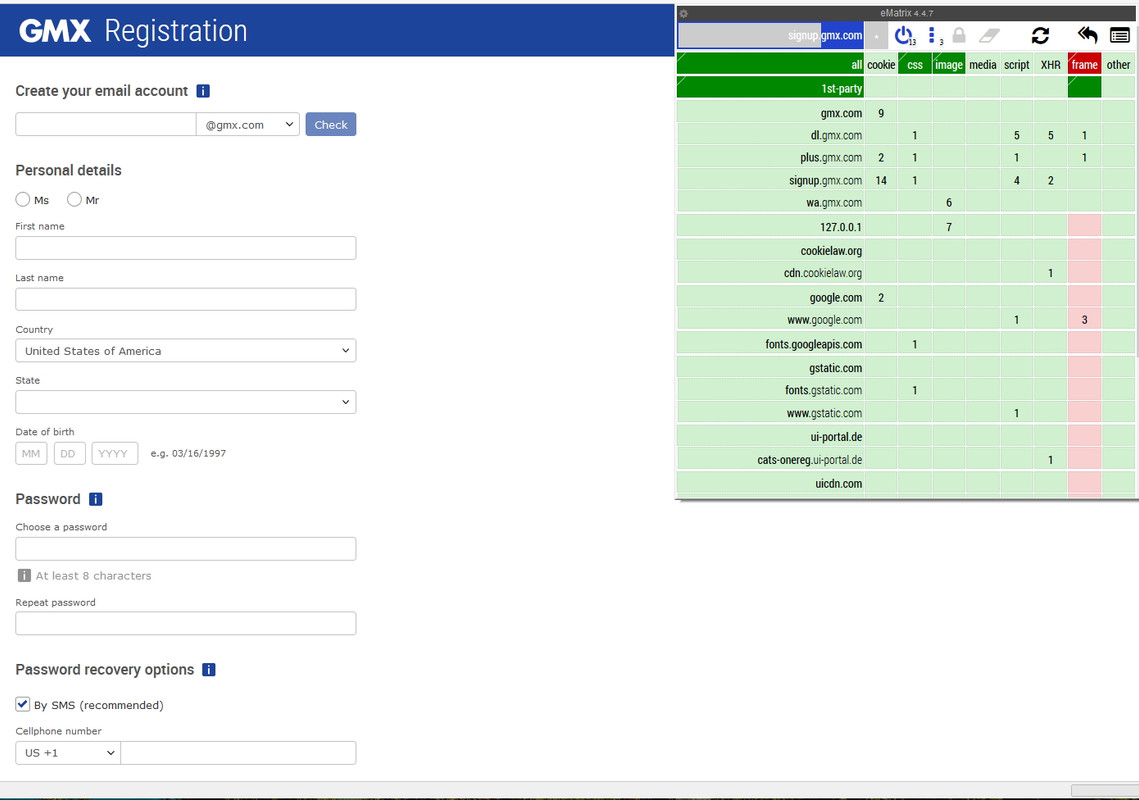Click the horizontal scrollbar thumb at page bottom
The image size is (1139, 800).
coord(1105,790)
